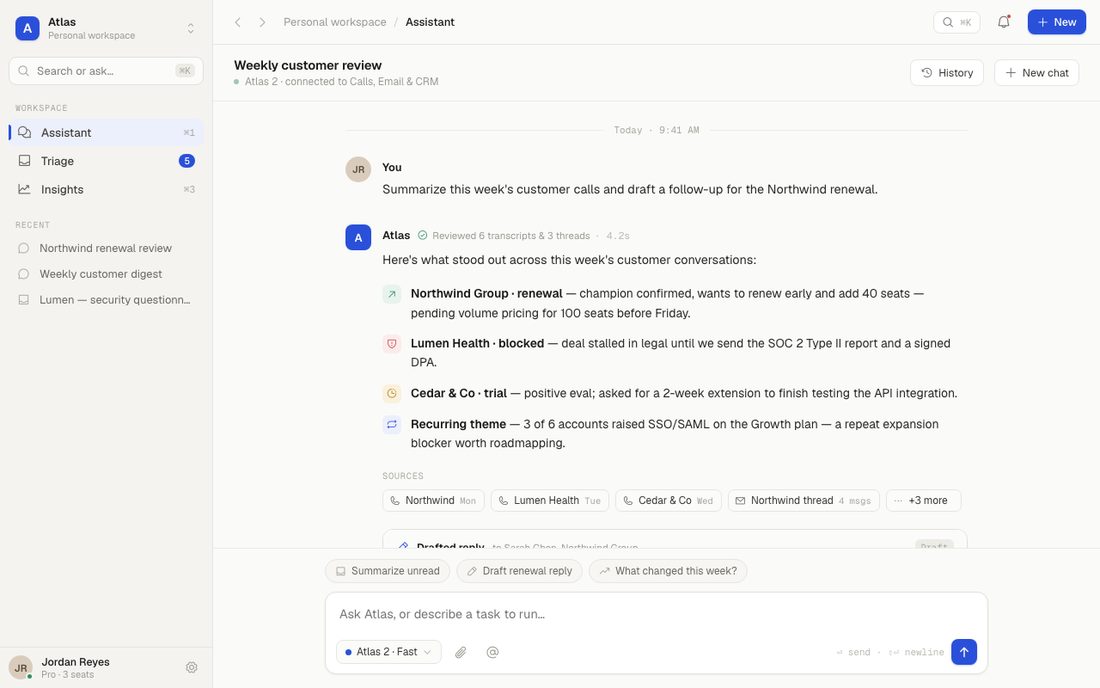Viewport: 1100px width, 688px height.
Task: Click the Atlas avatar in the response
Action: click(x=358, y=237)
